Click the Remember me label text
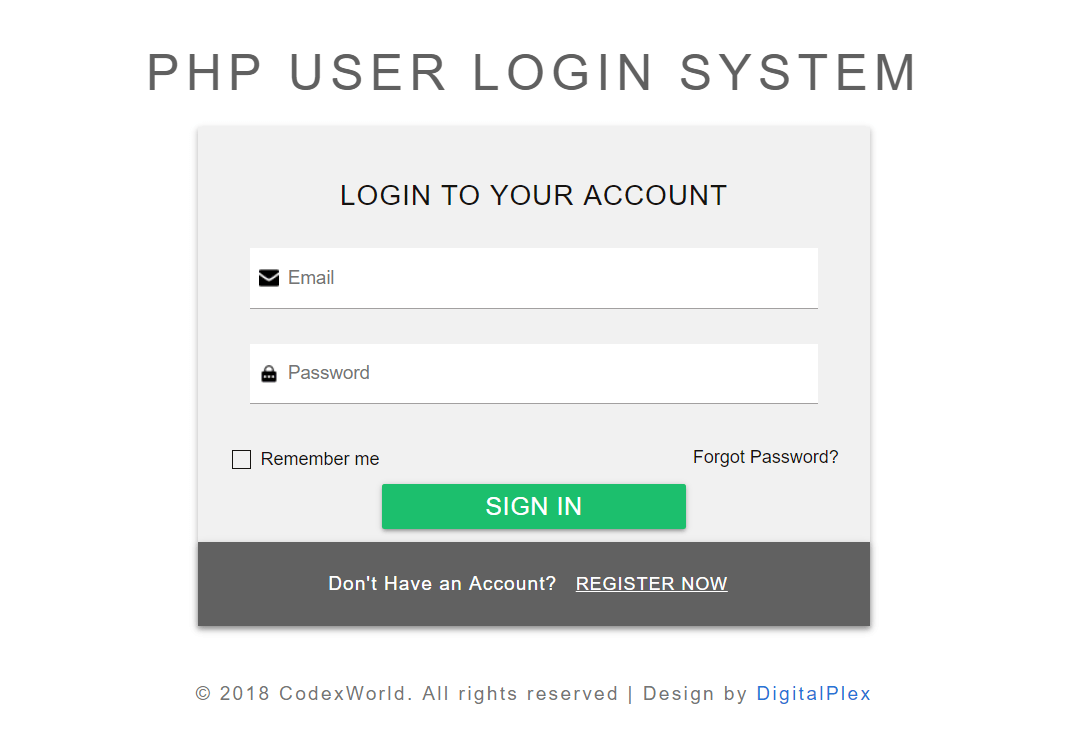The image size is (1074, 753). tap(319, 458)
